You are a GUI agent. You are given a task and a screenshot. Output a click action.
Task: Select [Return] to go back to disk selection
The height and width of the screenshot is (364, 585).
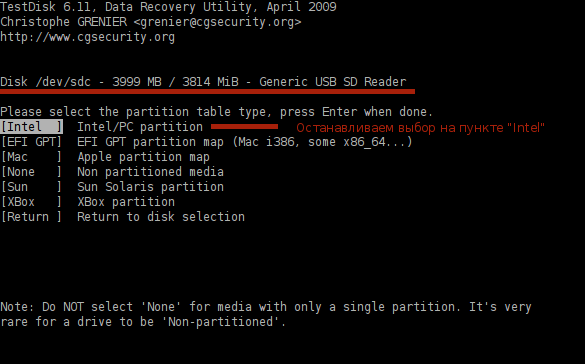tap(31, 217)
